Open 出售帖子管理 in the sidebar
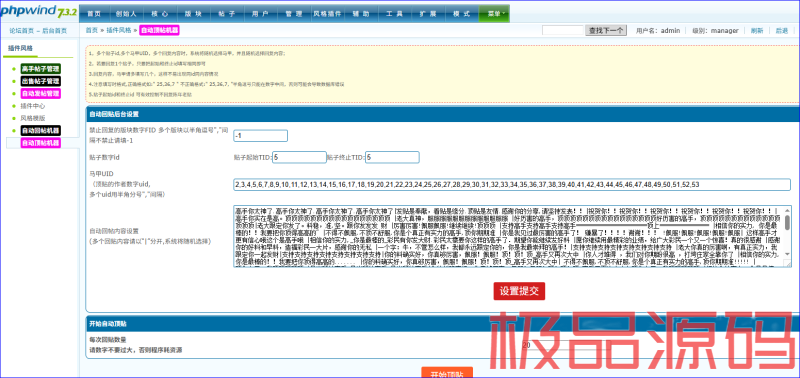This screenshot has height=378, width=800. (40, 81)
